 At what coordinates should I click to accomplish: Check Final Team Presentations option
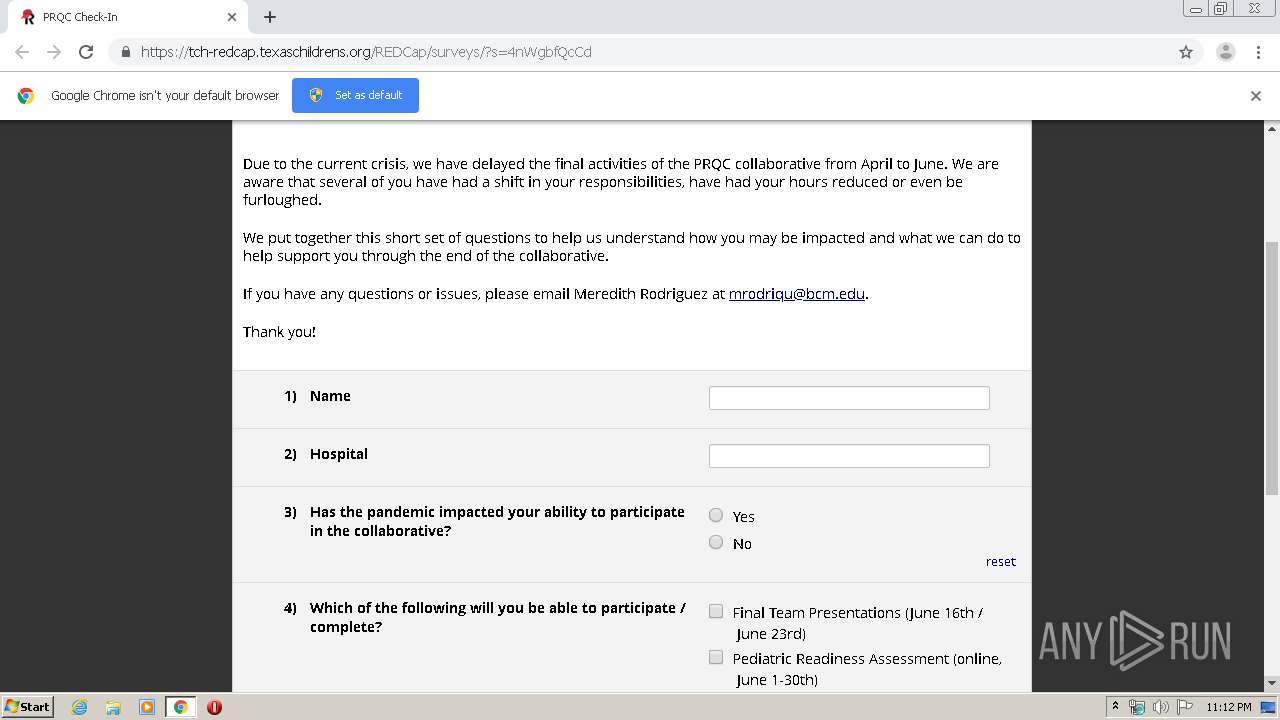(716, 611)
